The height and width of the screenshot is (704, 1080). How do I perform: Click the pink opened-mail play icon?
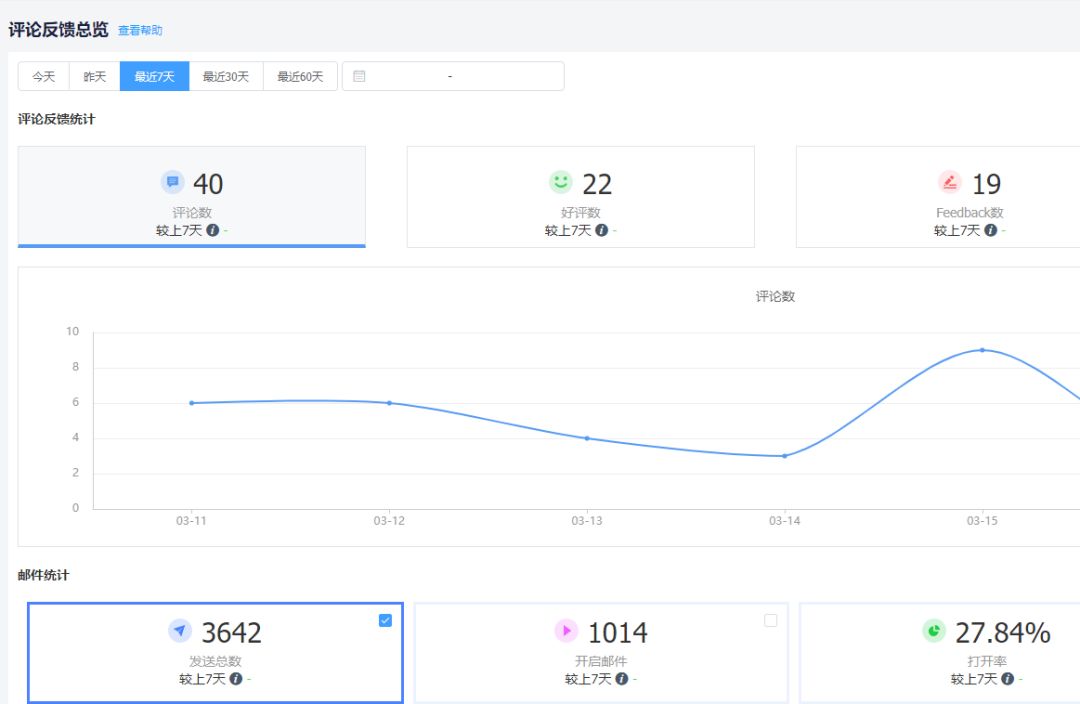[566, 631]
